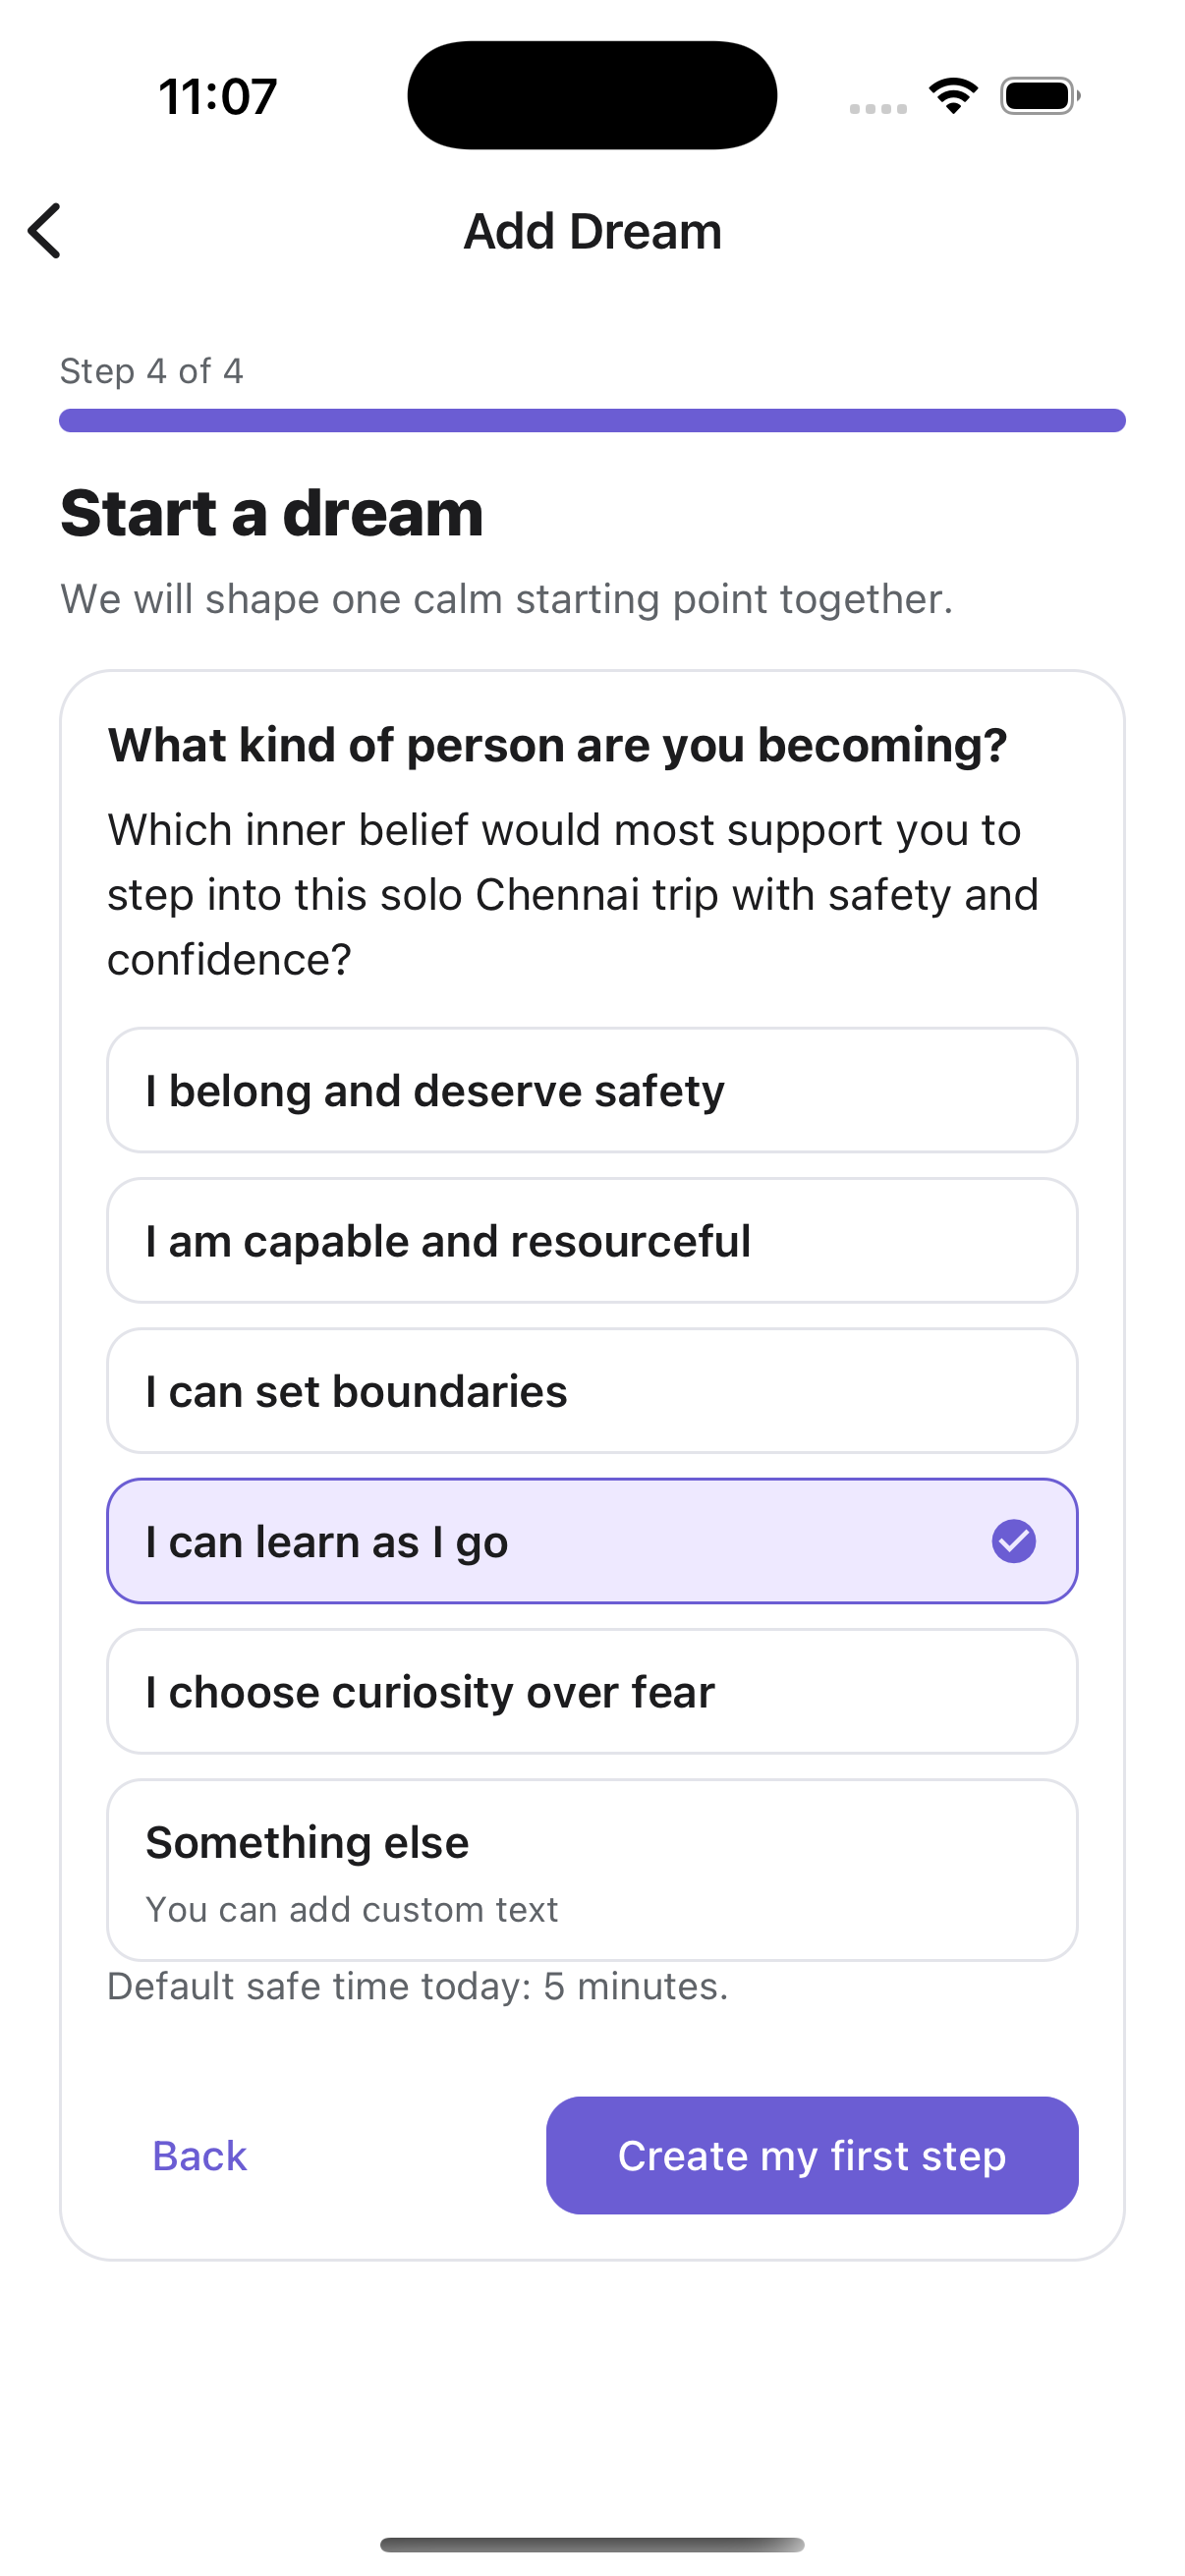The image size is (1185, 2576).
Task: Pick the "I can set boundaries" option
Action: 592,1391
